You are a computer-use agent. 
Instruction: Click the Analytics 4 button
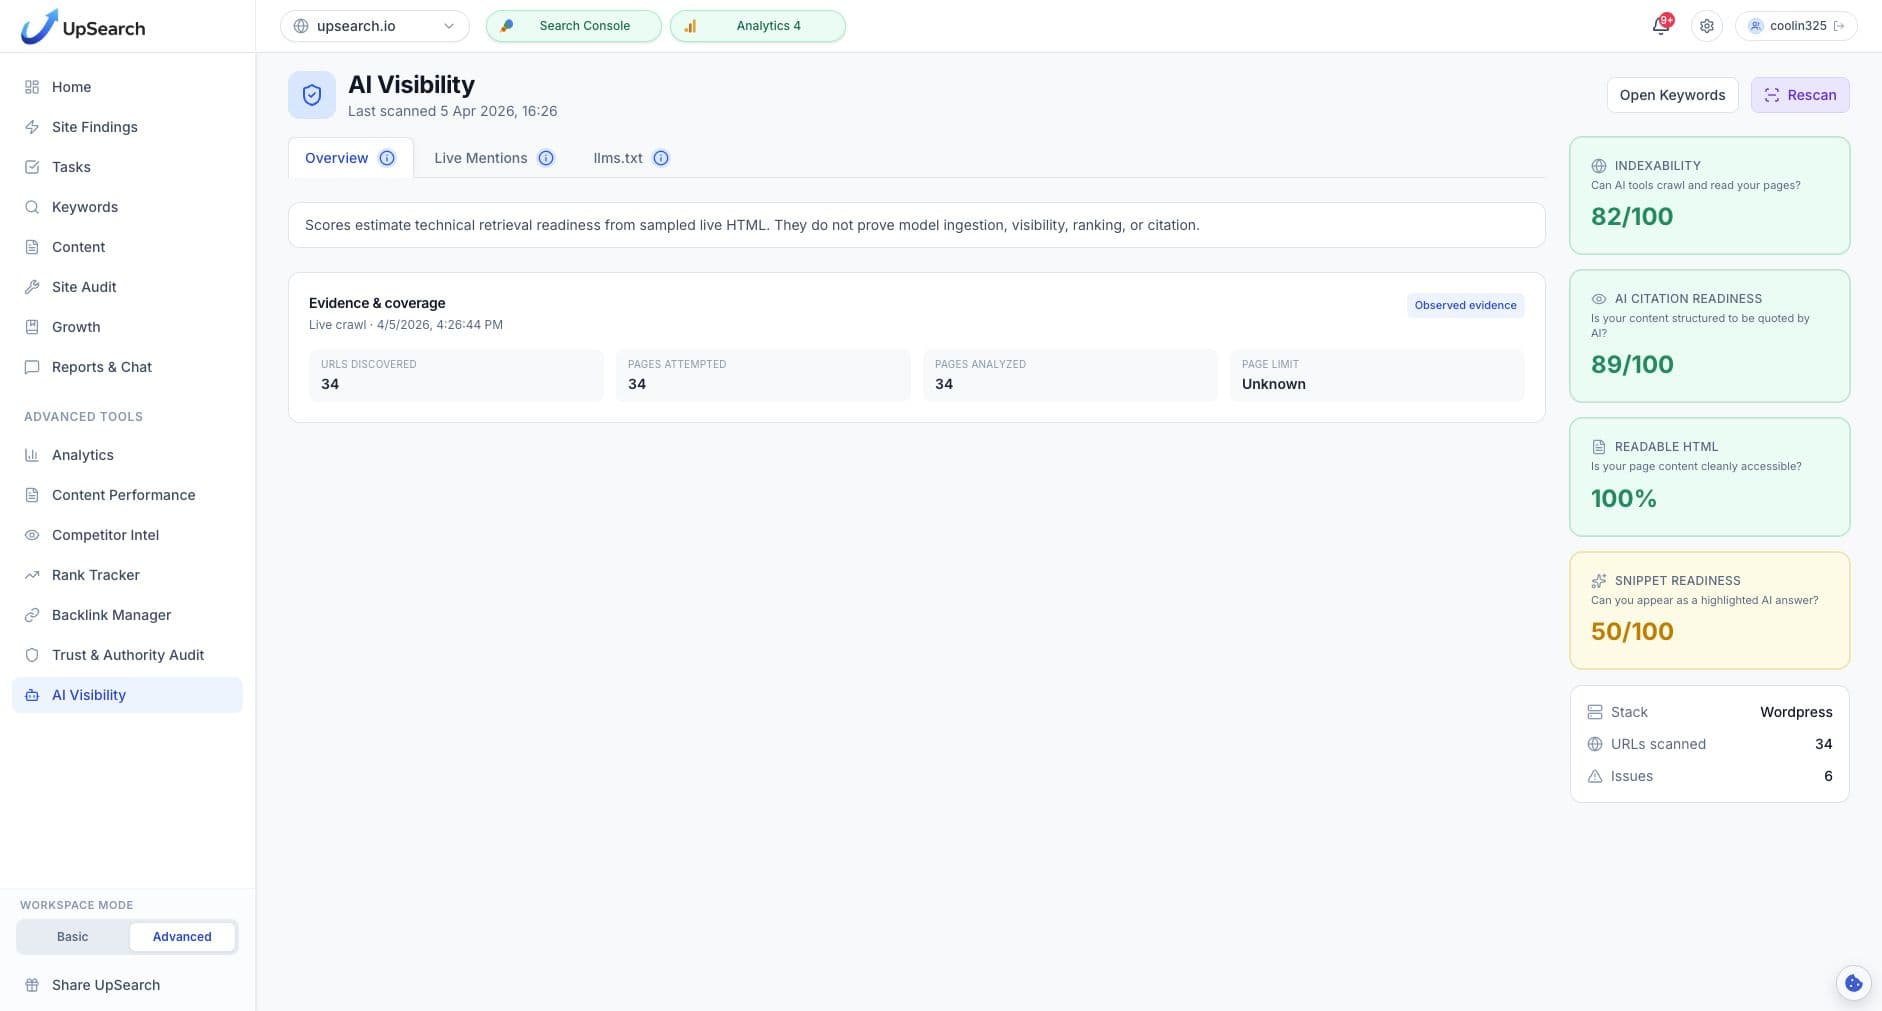pyautogui.click(x=758, y=26)
